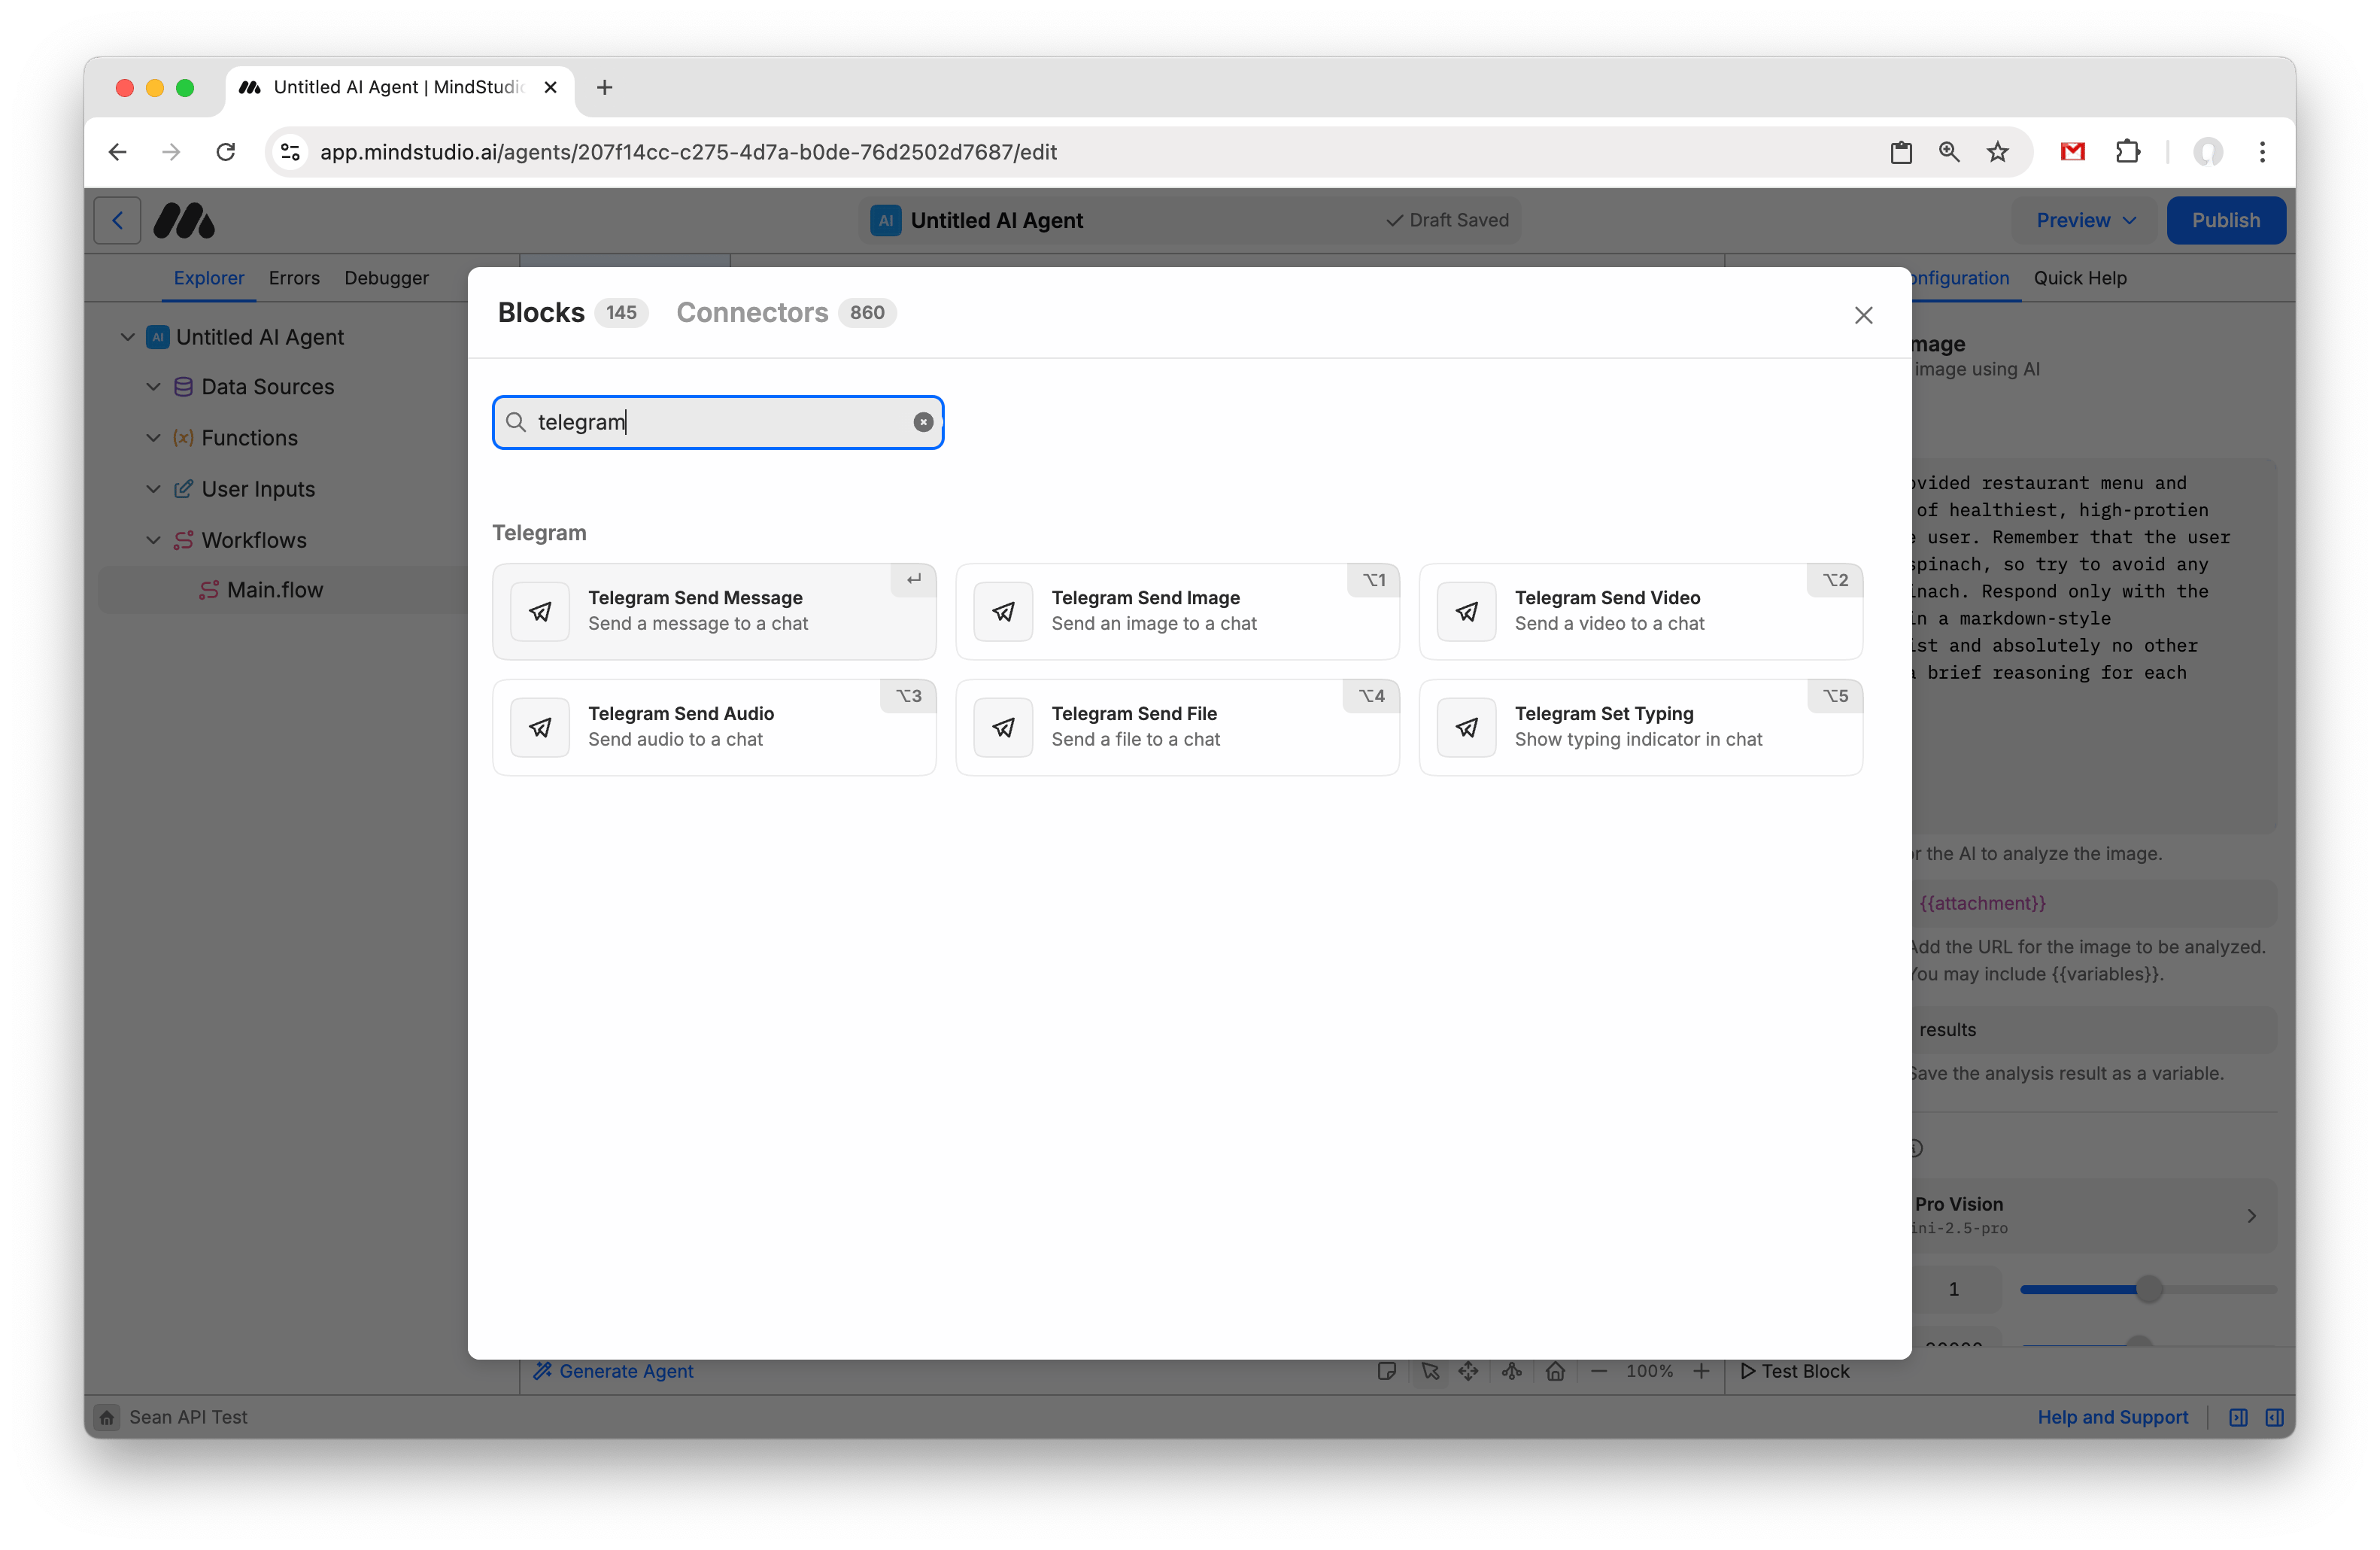Close the Blocks dialog
The height and width of the screenshot is (1550, 2380).
pyautogui.click(x=1862, y=315)
